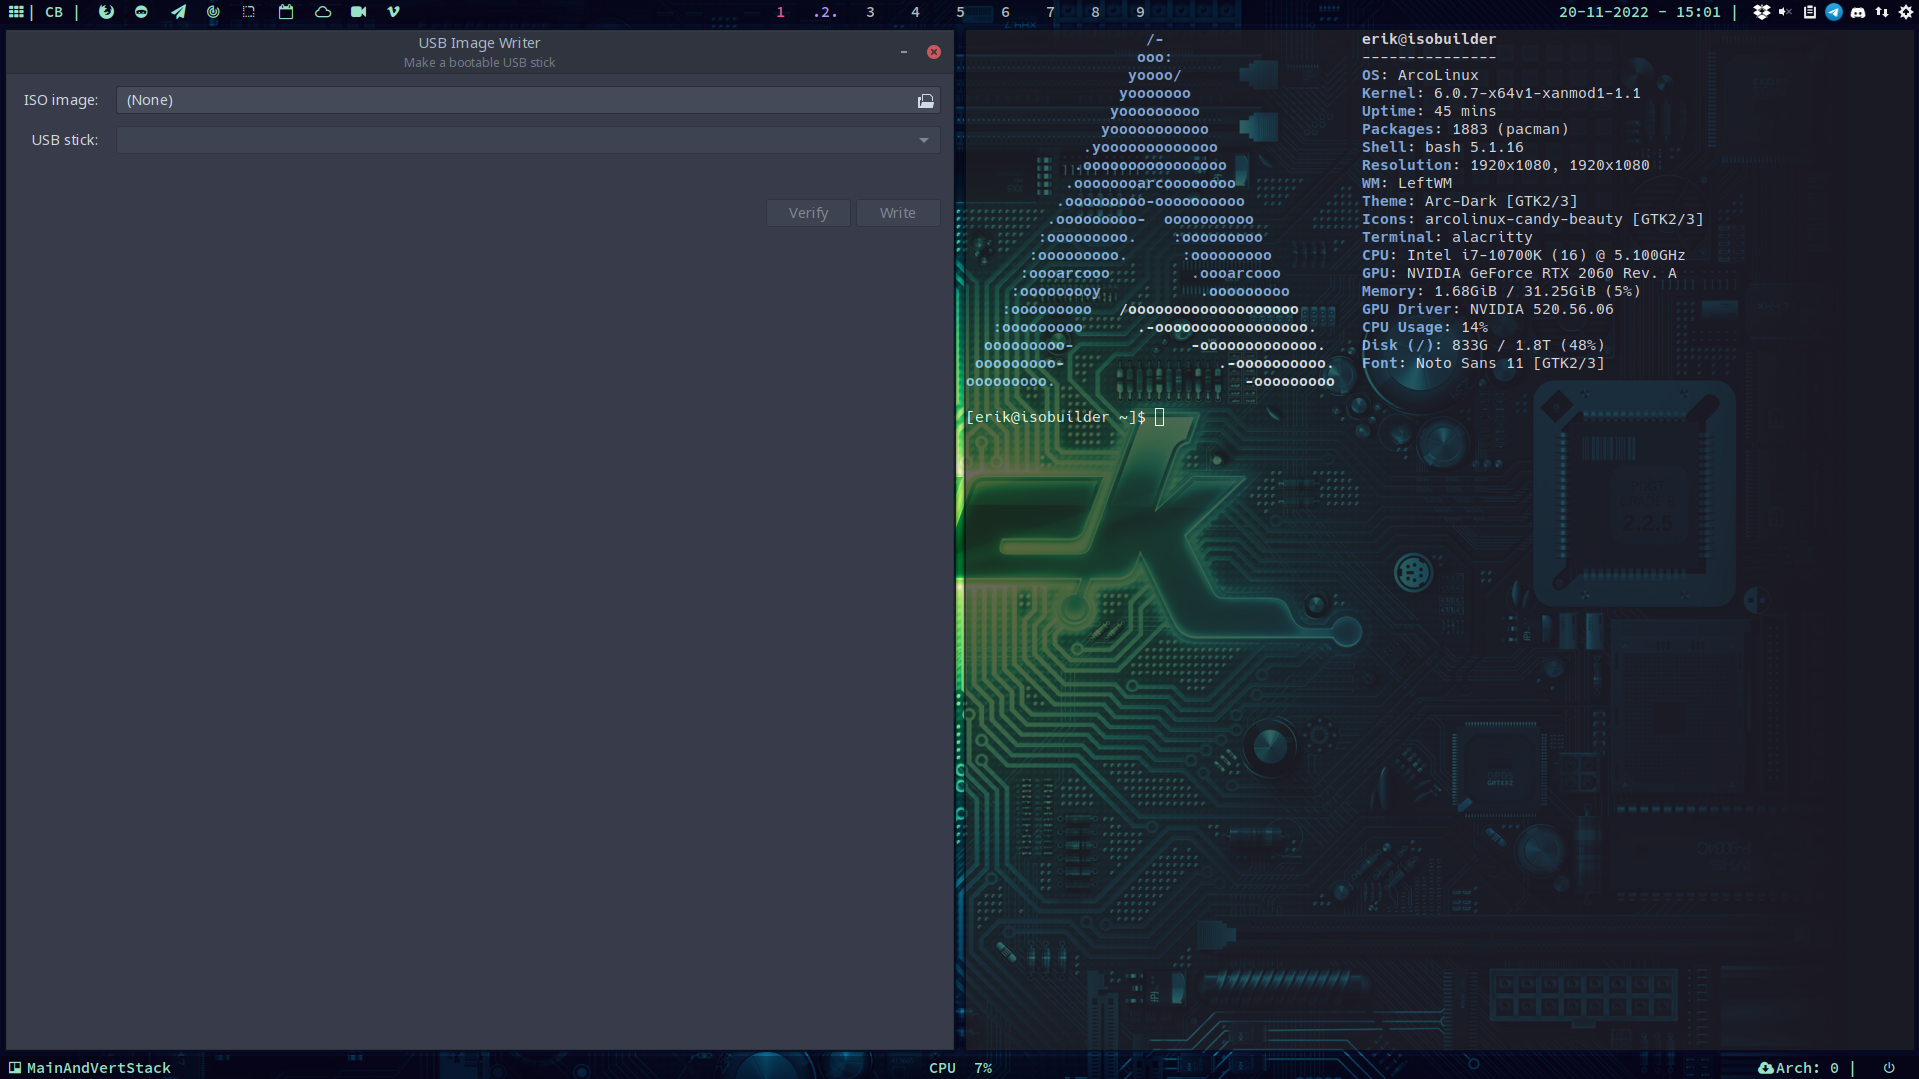Open the cloud icon on the top bar

322,13
